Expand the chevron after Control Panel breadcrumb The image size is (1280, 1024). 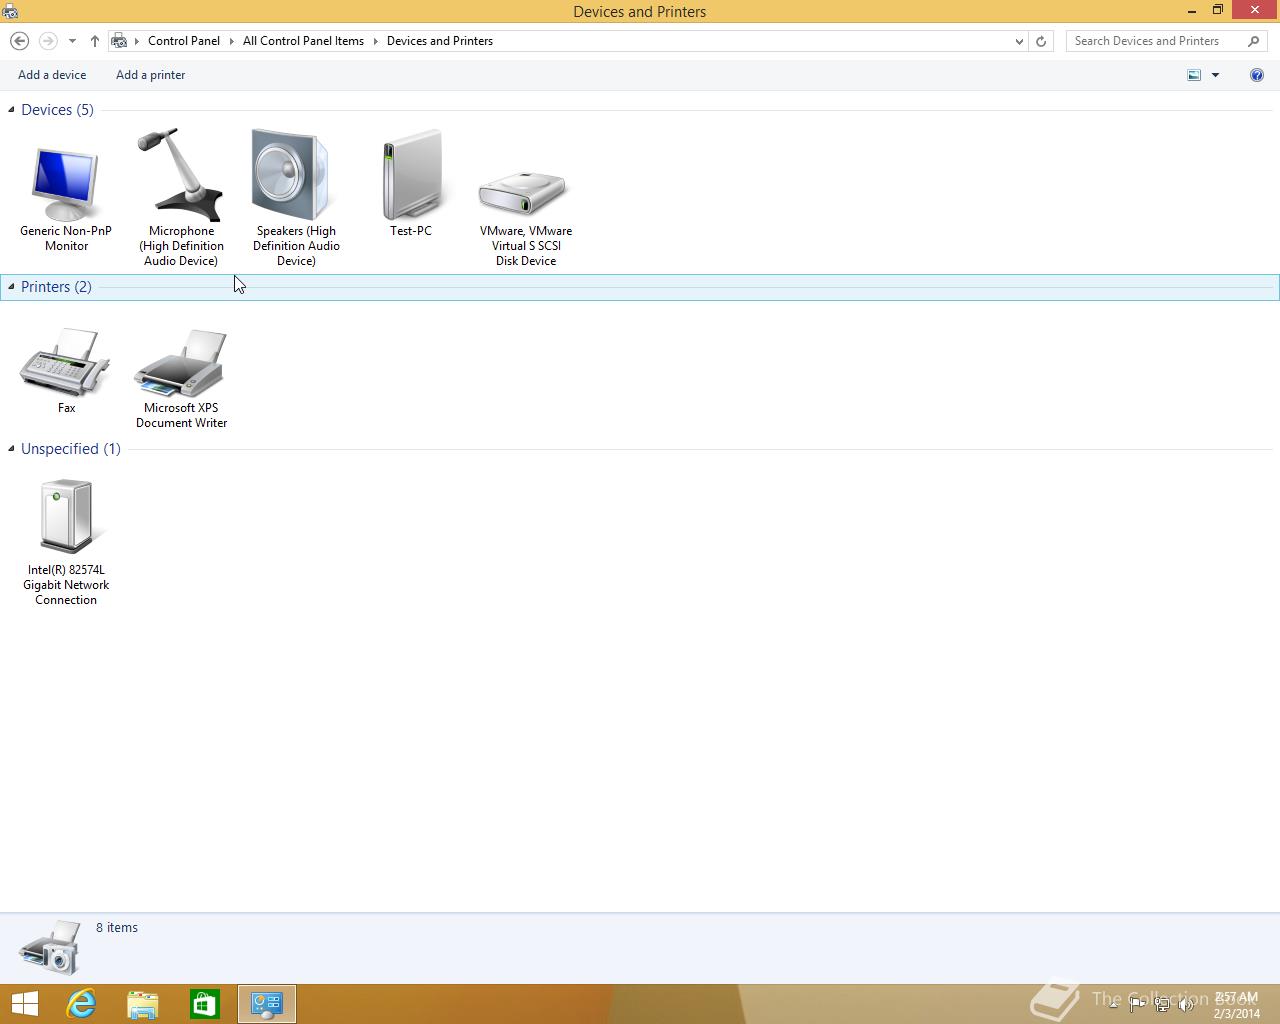pyautogui.click(x=231, y=41)
